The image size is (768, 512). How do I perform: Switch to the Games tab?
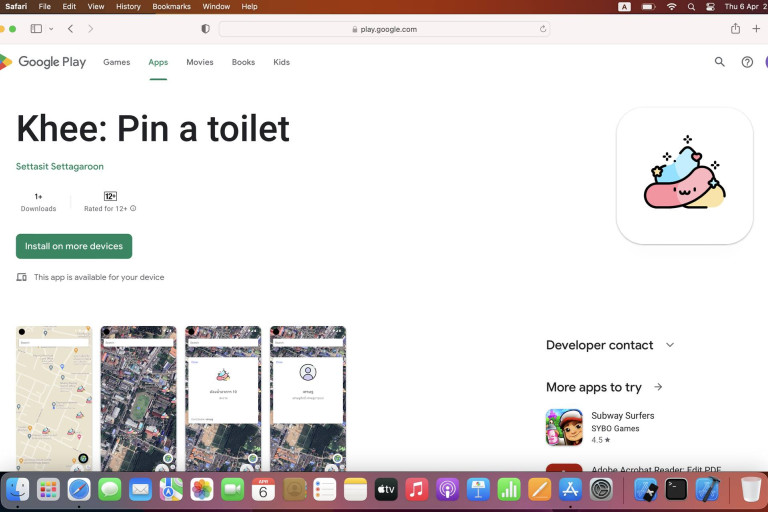(117, 62)
